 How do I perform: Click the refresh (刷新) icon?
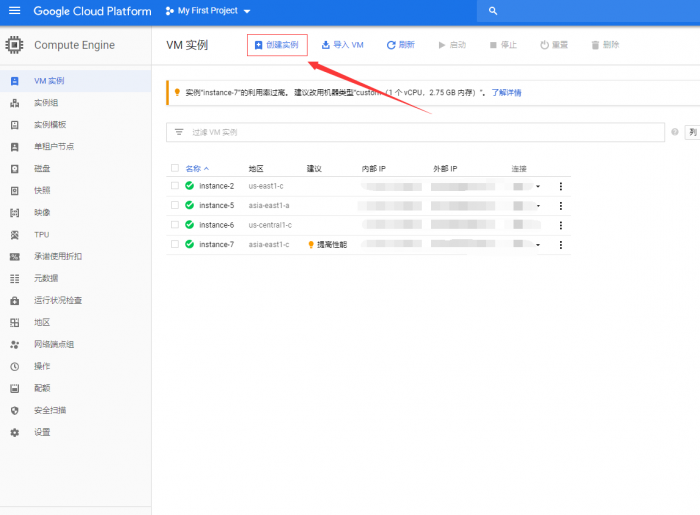point(391,45)
